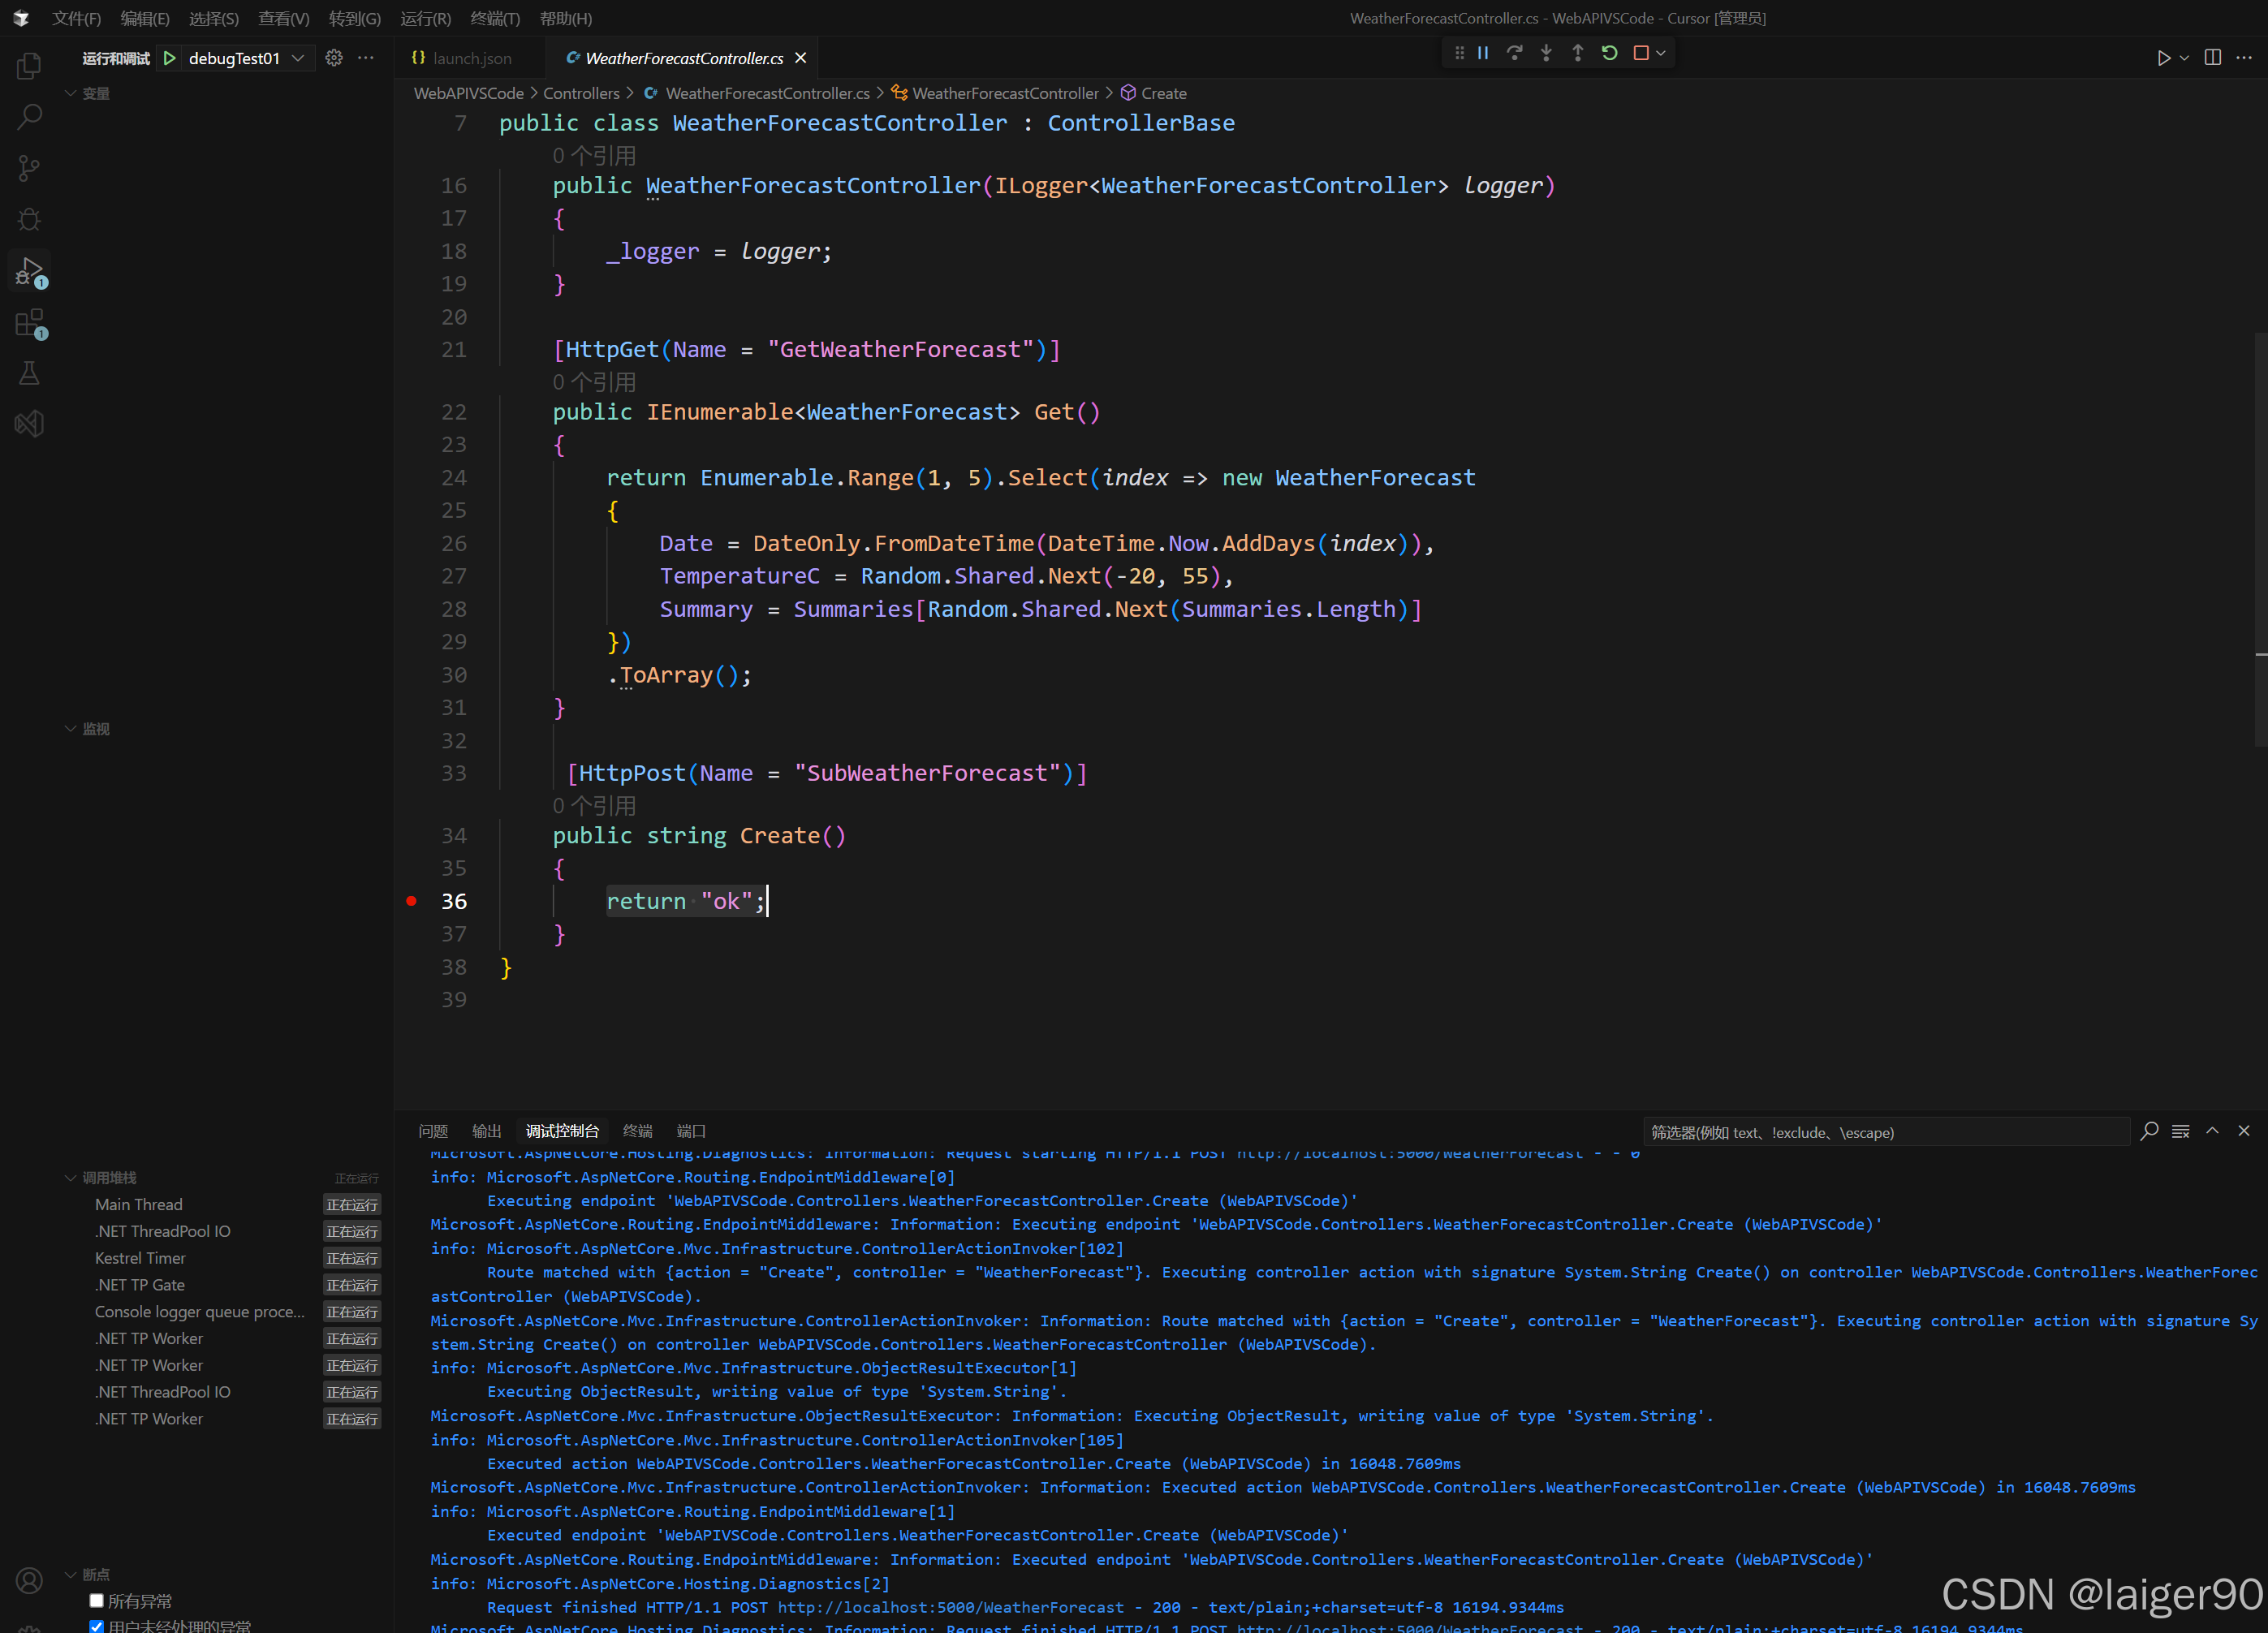The image size is (2268, 1633).
Task: Open the 终端(T) menu
Action: pyautogui.click(x=494, y=18)
